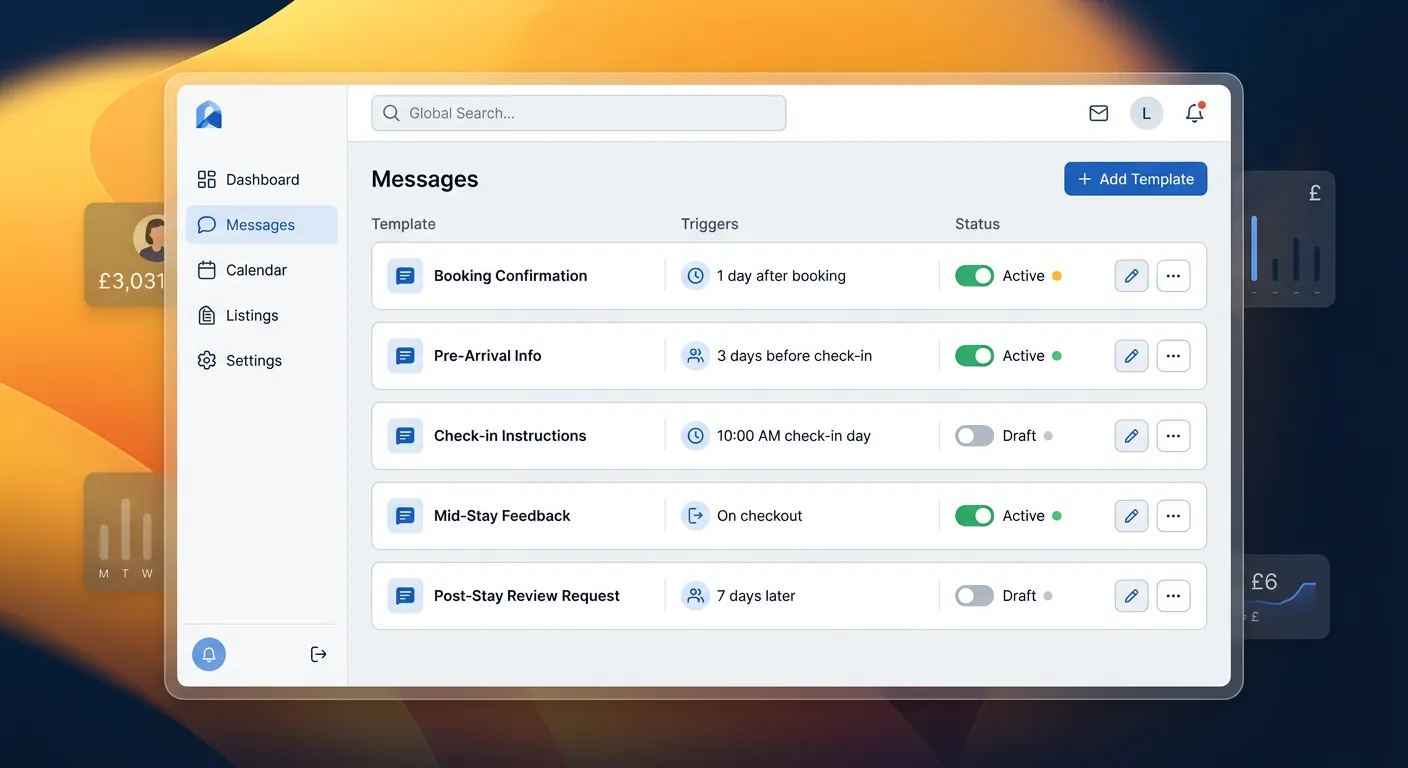Select Messages in the sidebar

click(x=262, y=225)
